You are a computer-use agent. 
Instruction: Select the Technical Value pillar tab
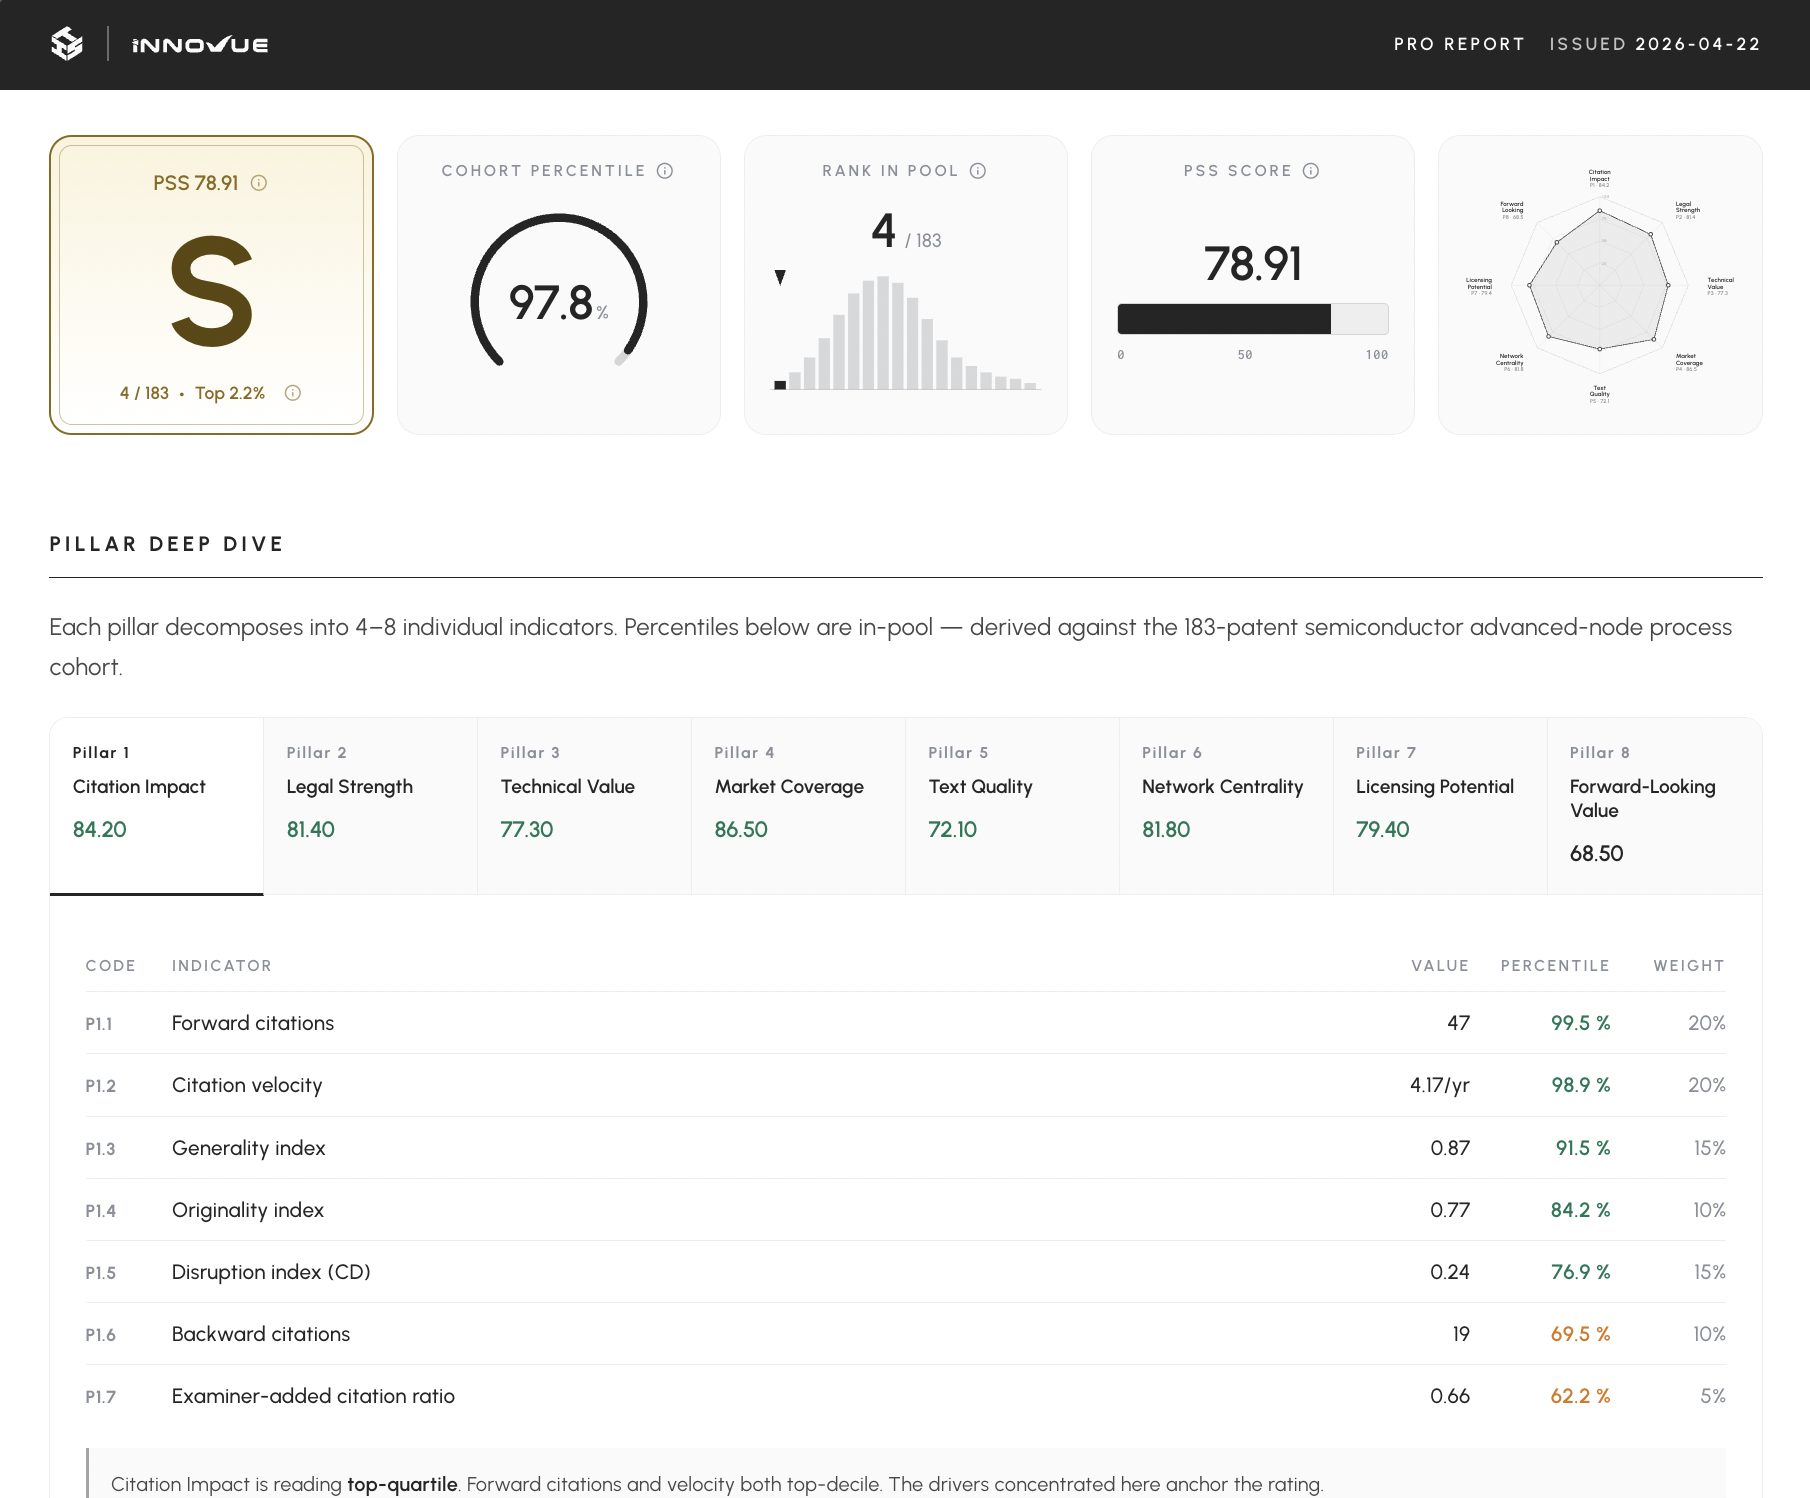tap(584, 806)
